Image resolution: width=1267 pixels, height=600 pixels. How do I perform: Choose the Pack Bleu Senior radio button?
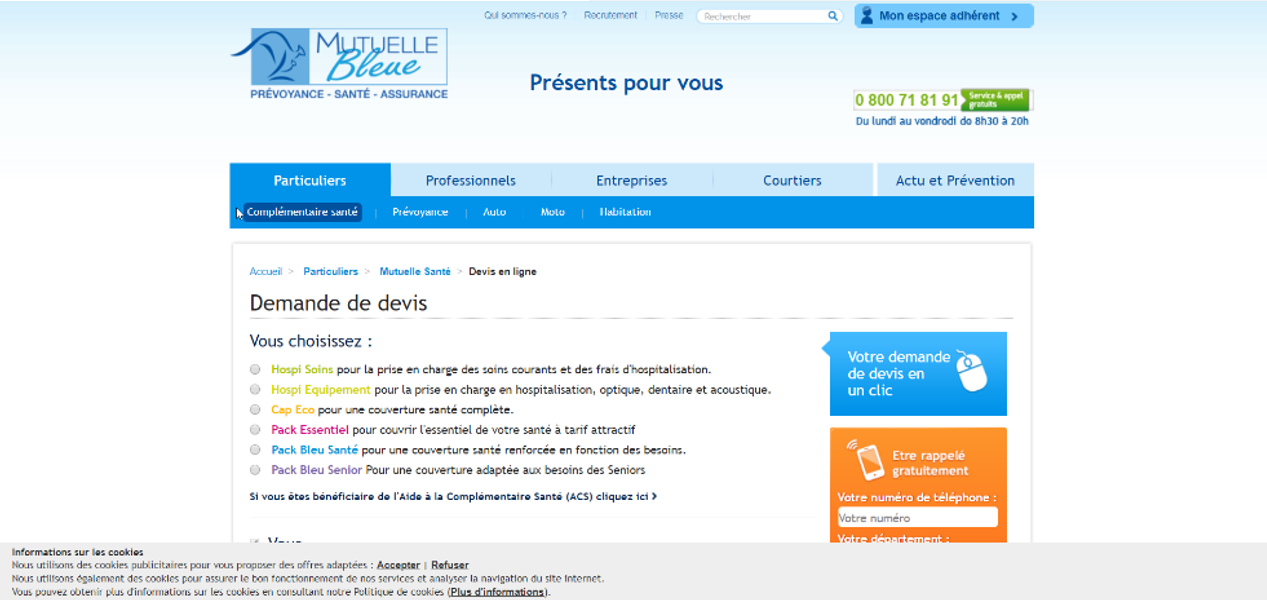point(255,470)
